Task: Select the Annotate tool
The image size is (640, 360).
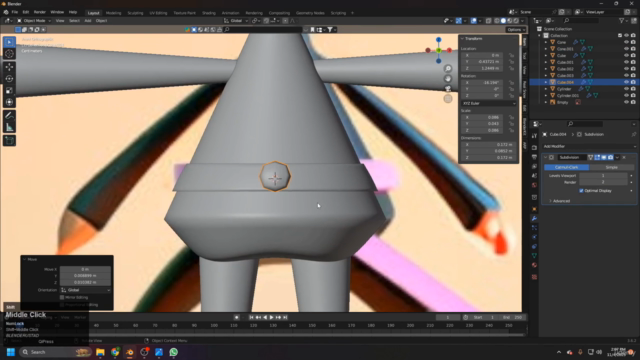Action: click(x=9, y=116)
